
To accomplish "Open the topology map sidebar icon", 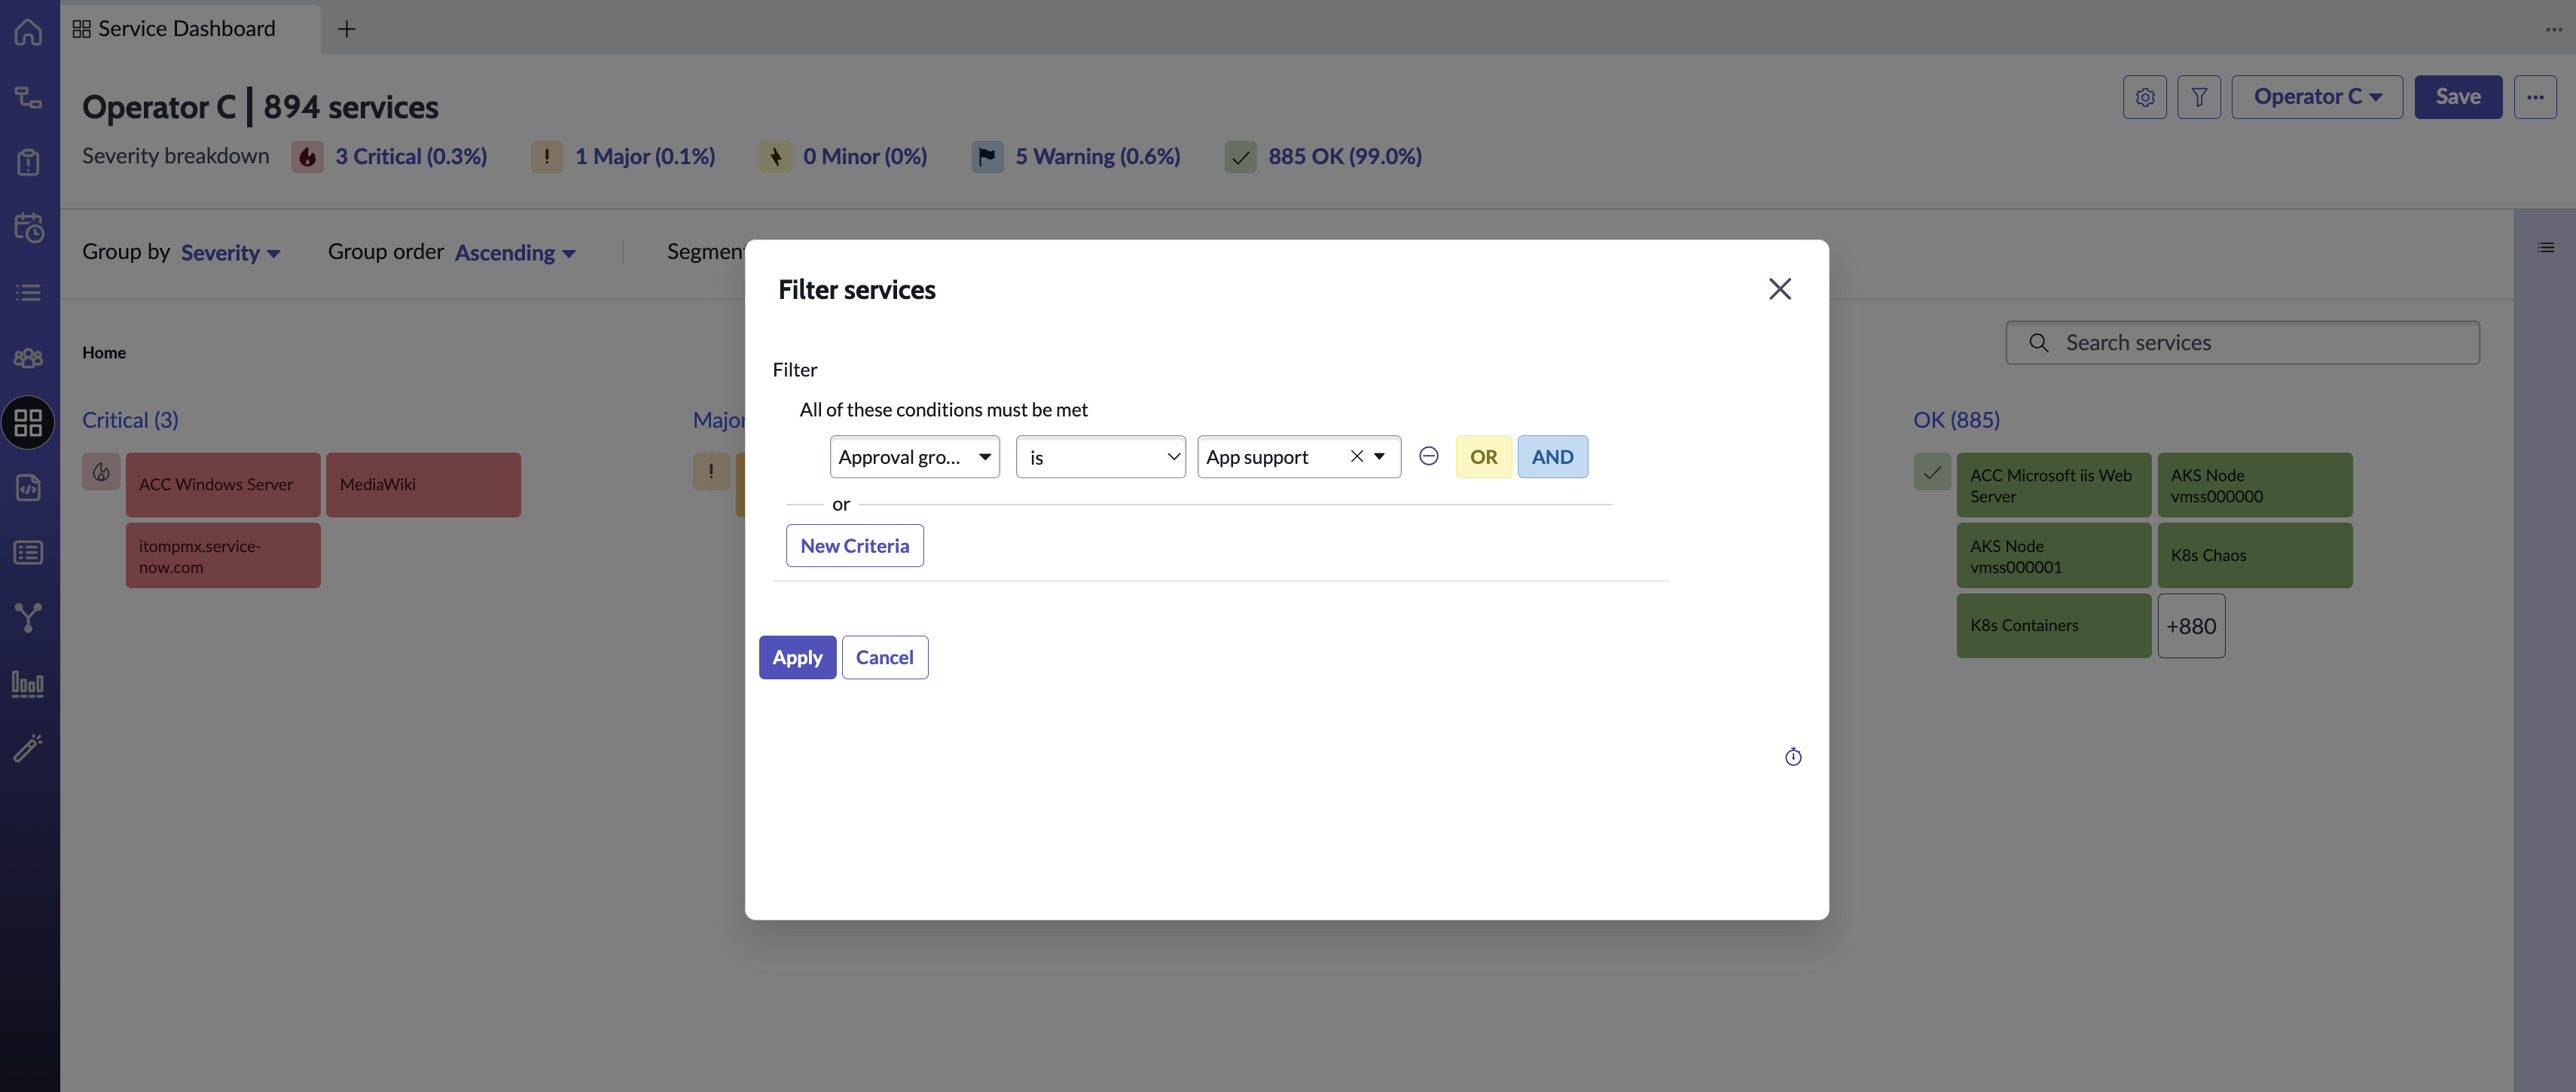I will tap(28, 97).
